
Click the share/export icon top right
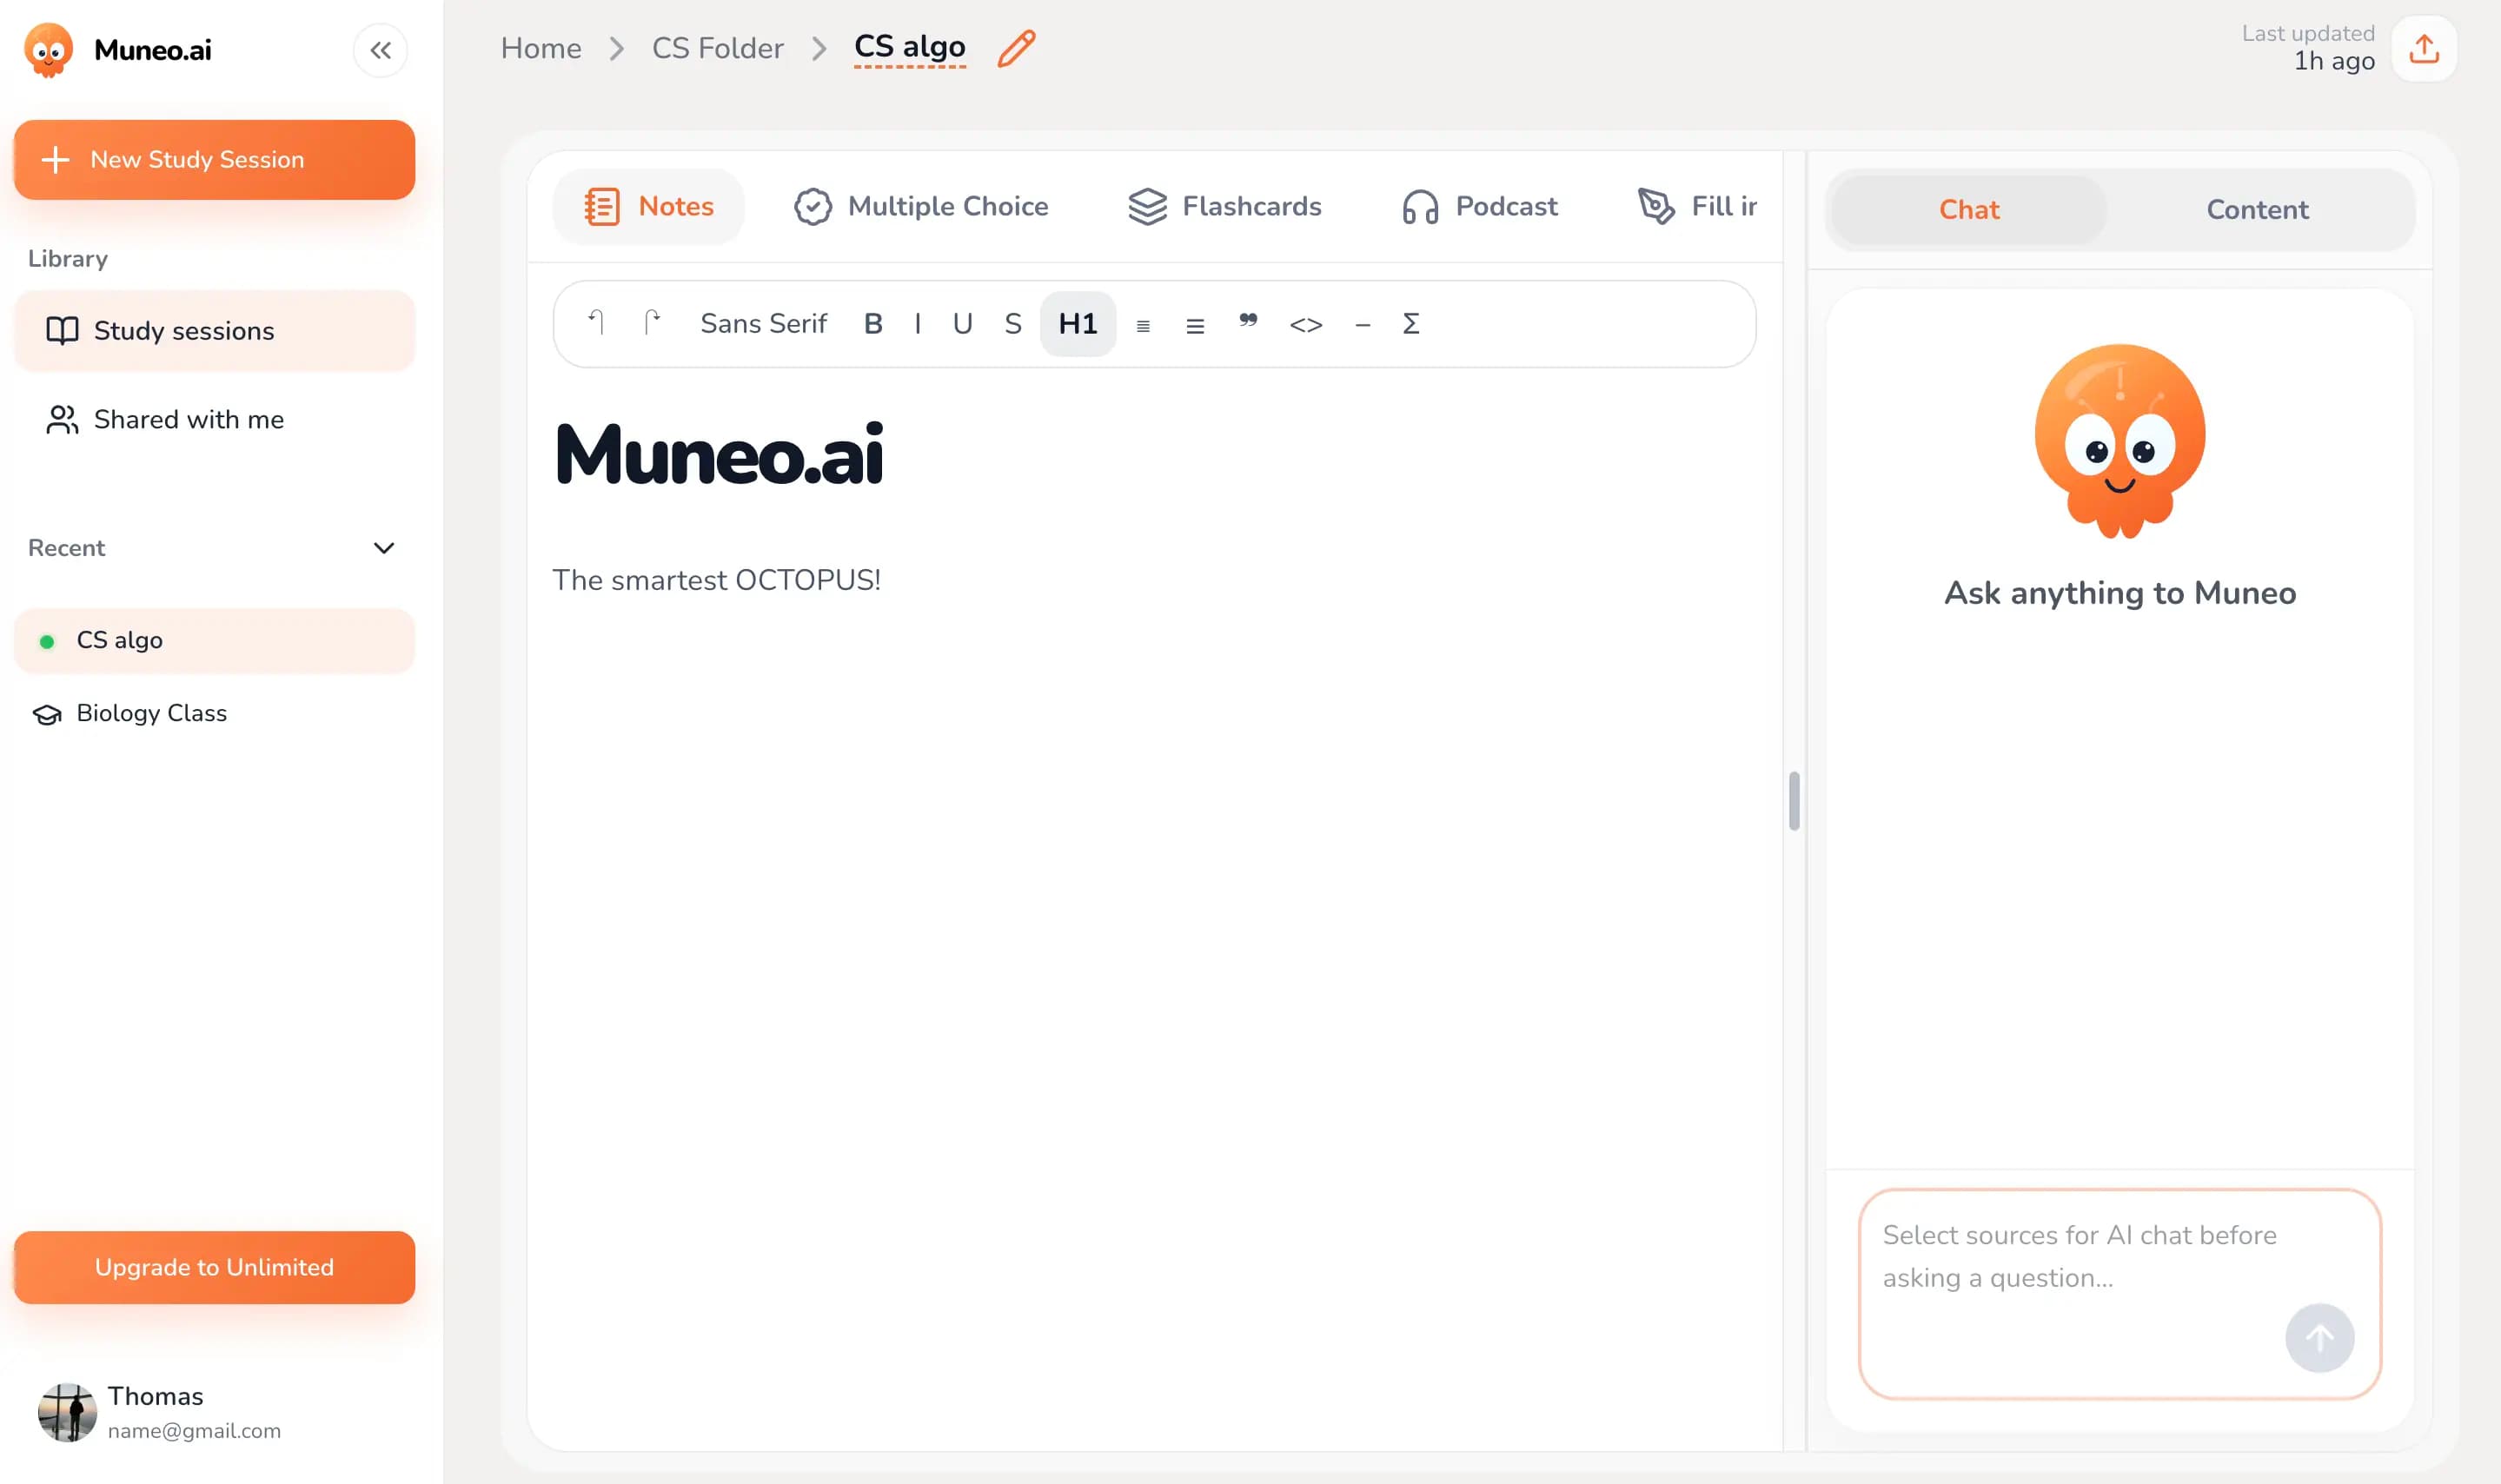2423,48
